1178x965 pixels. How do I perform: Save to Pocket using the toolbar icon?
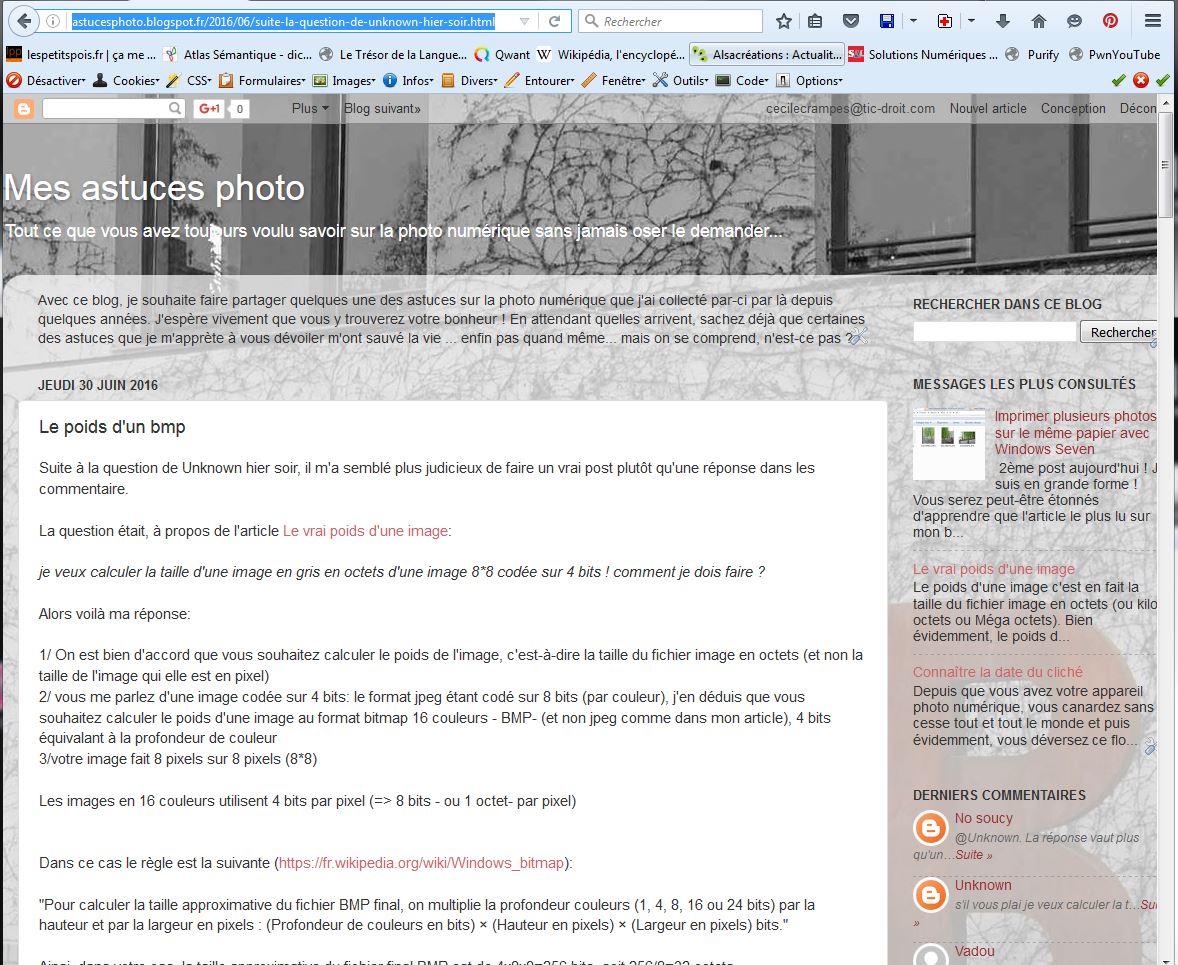pos(850,21)
